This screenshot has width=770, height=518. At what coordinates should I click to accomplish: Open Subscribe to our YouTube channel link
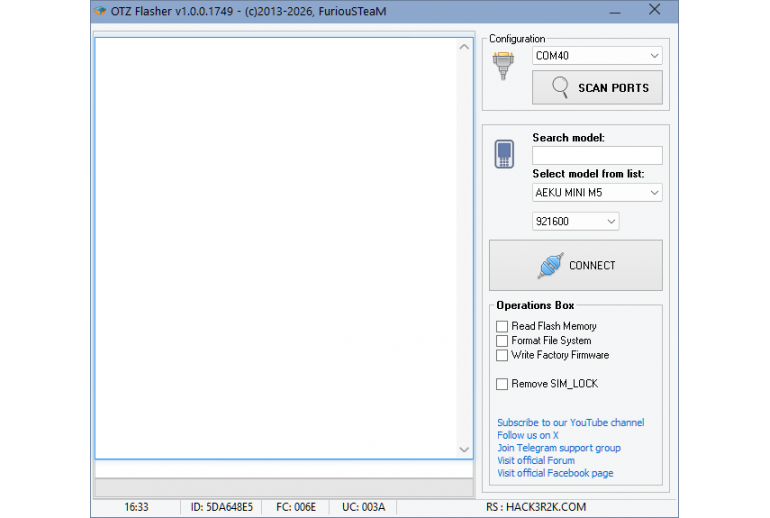coord(570,423)
